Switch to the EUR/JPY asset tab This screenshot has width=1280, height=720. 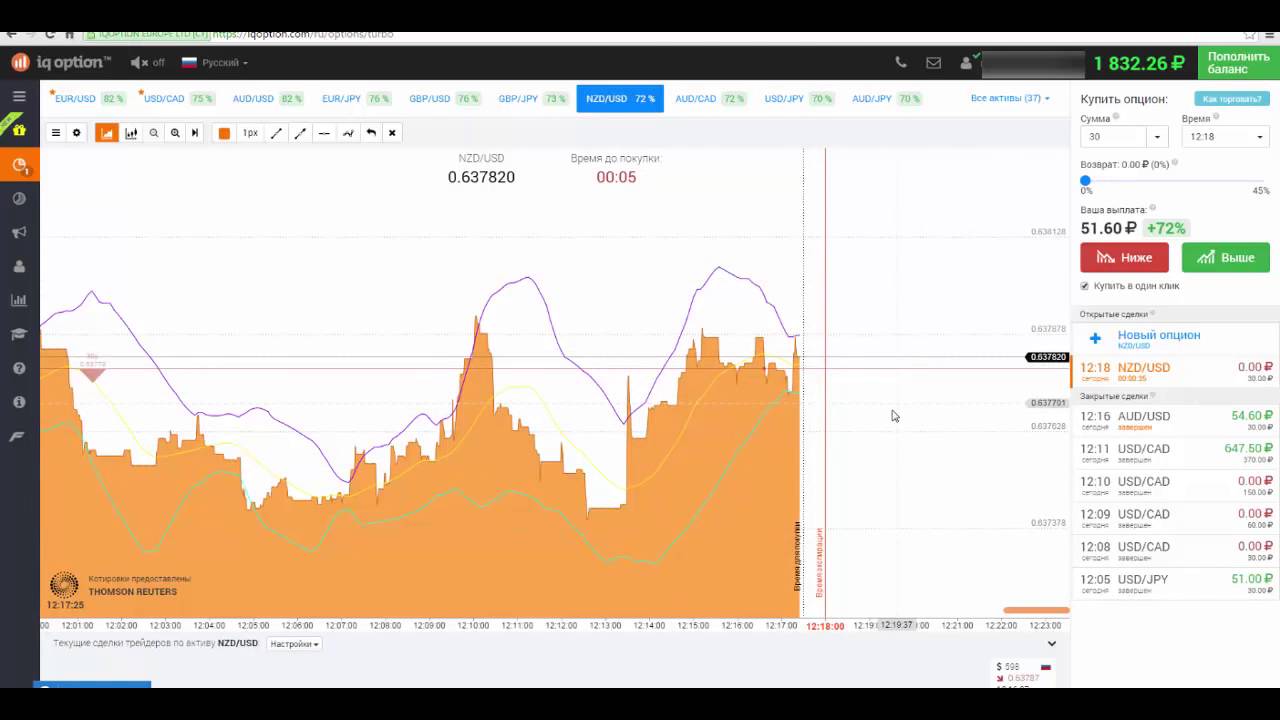[x=355, y=99]
